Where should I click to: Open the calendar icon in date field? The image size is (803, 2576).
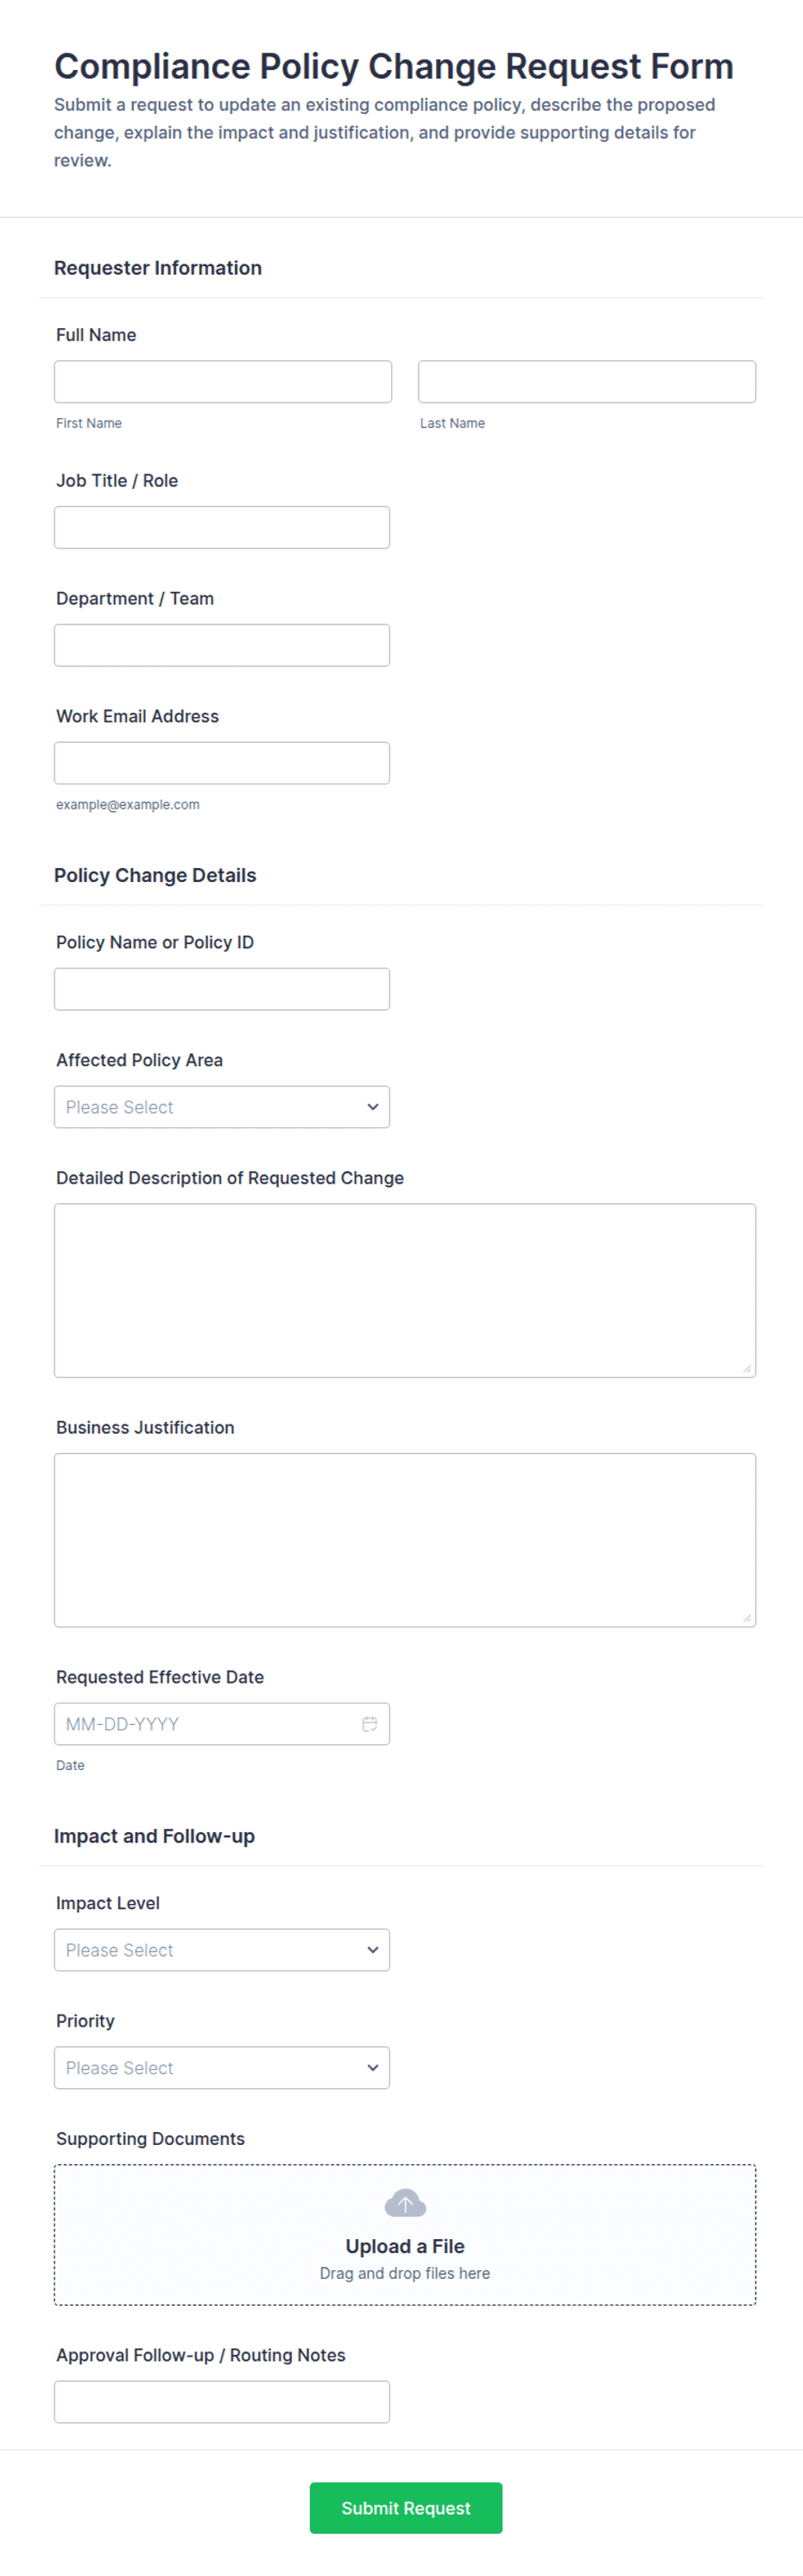[369, 1724]
